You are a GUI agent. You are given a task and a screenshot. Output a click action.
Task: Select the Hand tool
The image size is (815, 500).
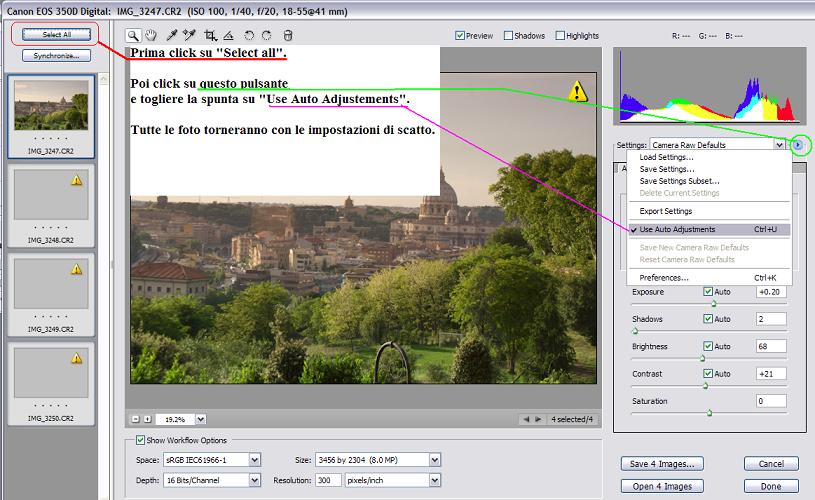coord(152,36)
